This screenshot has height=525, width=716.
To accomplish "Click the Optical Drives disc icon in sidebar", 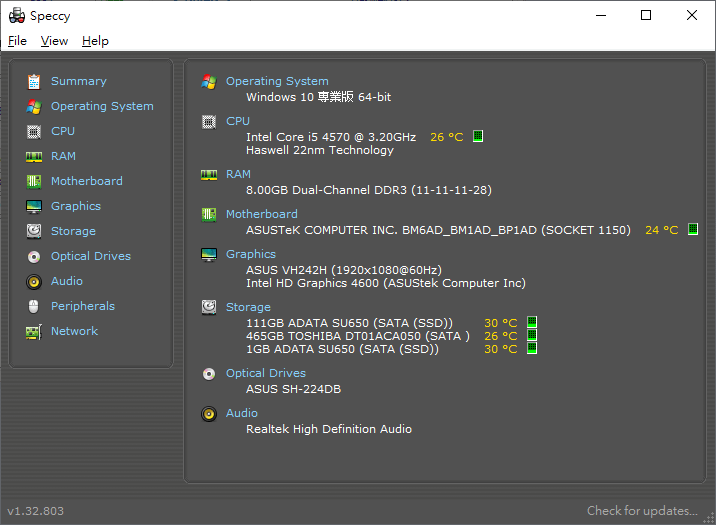I will coord(34,257).
